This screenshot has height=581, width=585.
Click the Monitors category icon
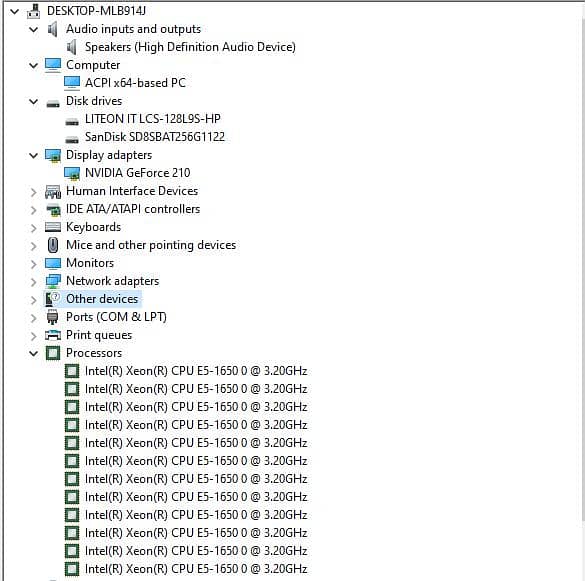pyautogui.click(x=53, y=263)
